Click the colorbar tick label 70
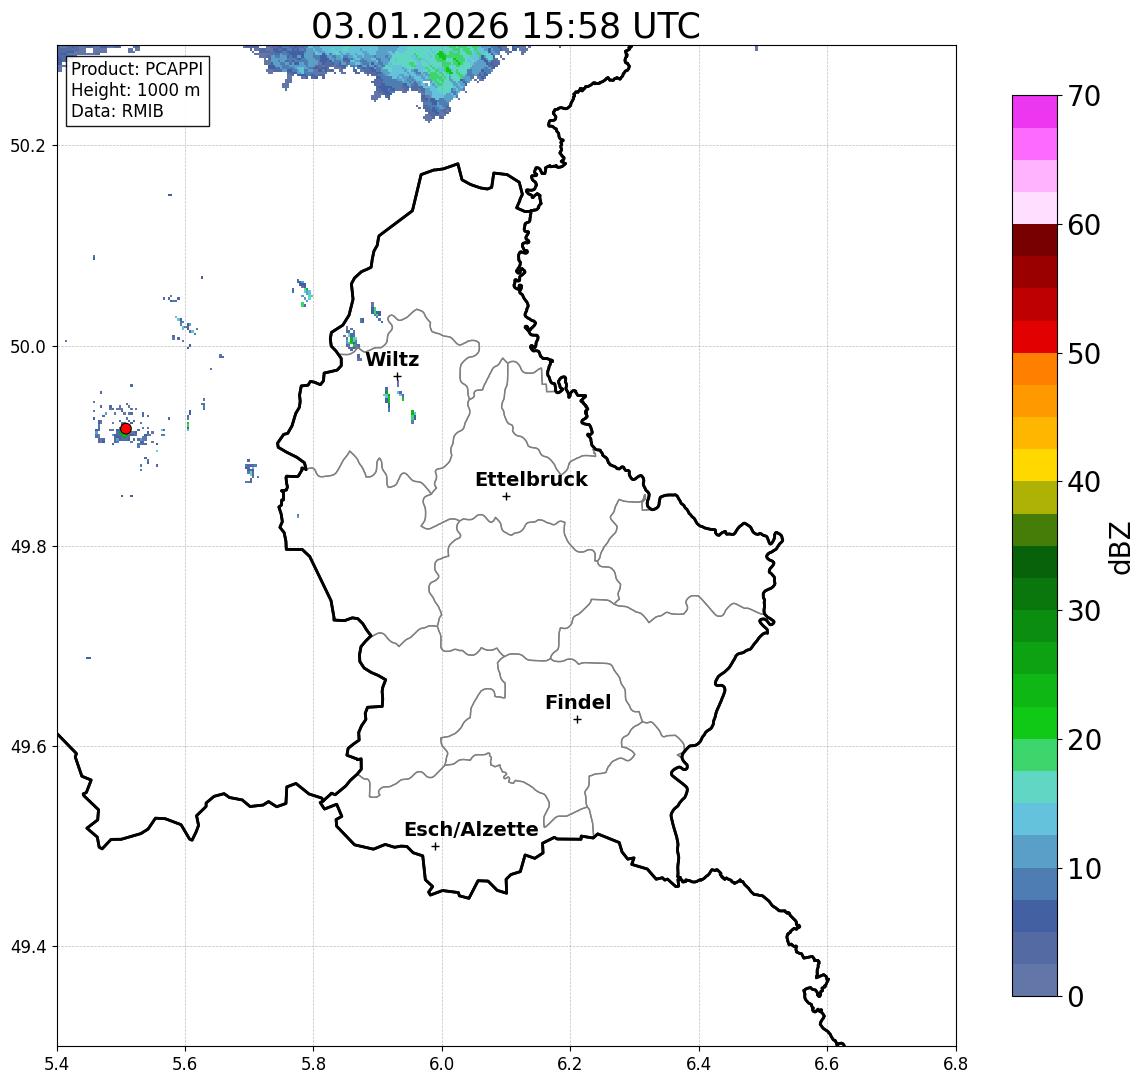 pyautogui.click(x=1084, y=96)
